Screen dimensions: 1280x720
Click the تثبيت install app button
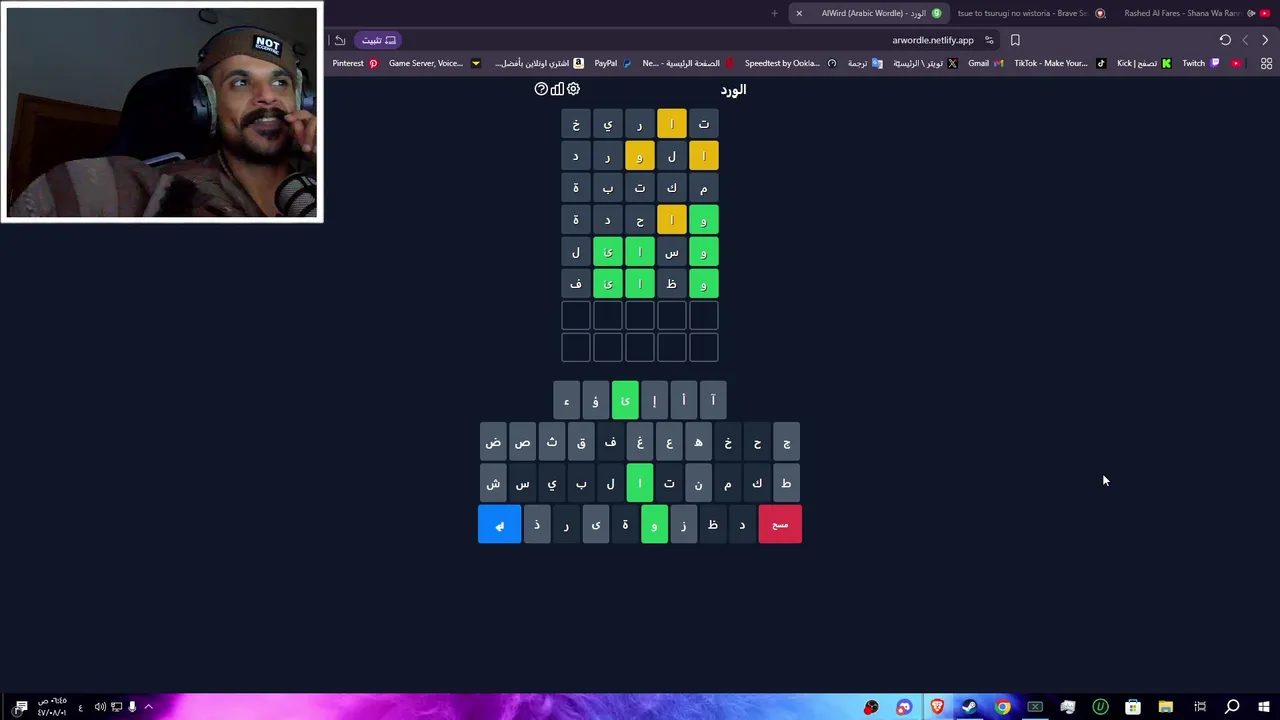coord(379,40)
